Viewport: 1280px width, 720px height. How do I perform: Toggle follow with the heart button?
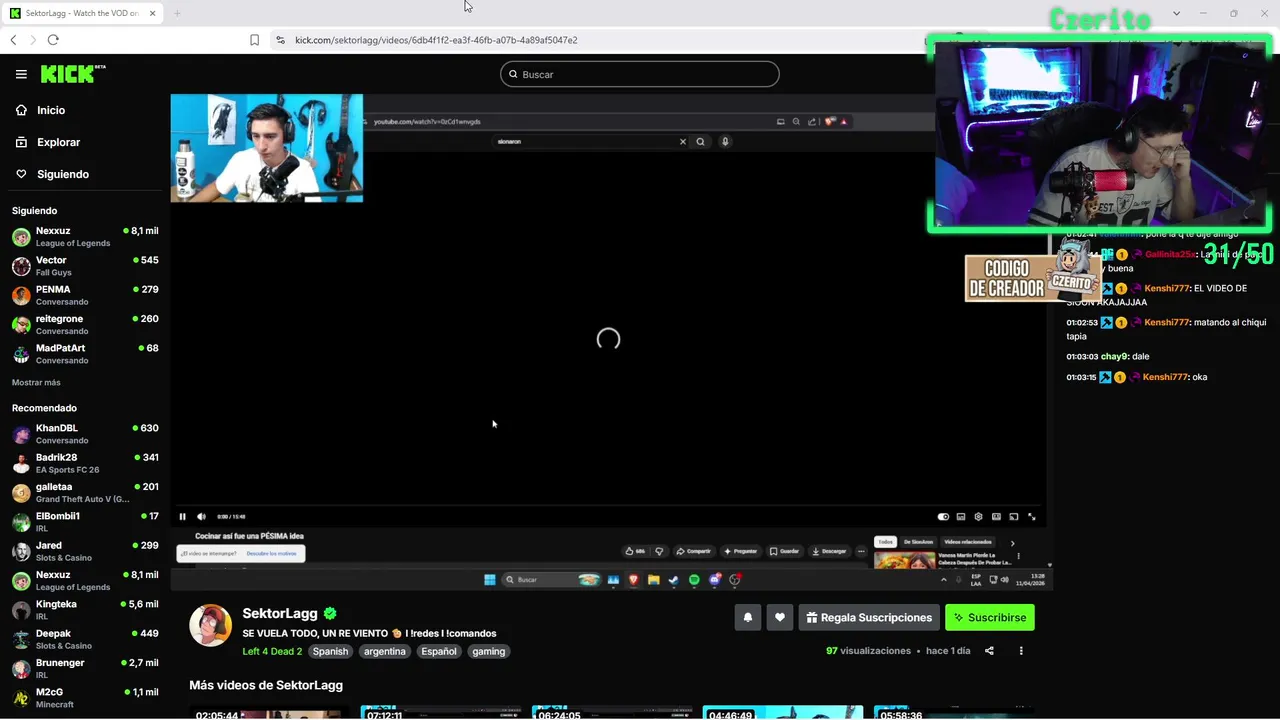tap(780, 617)
